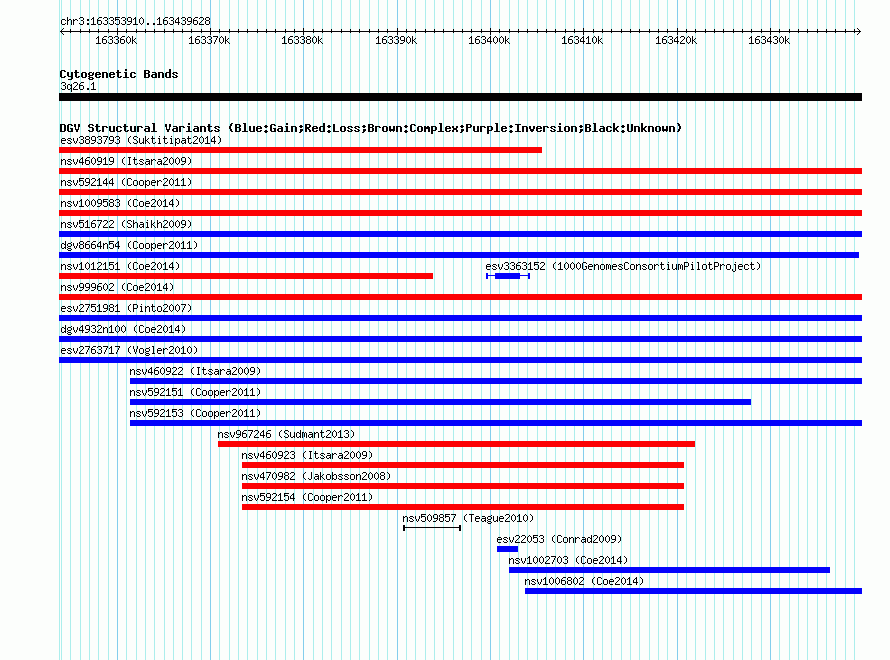Click dgv4932n100 (Coe2014) label

tap(123, 329)
